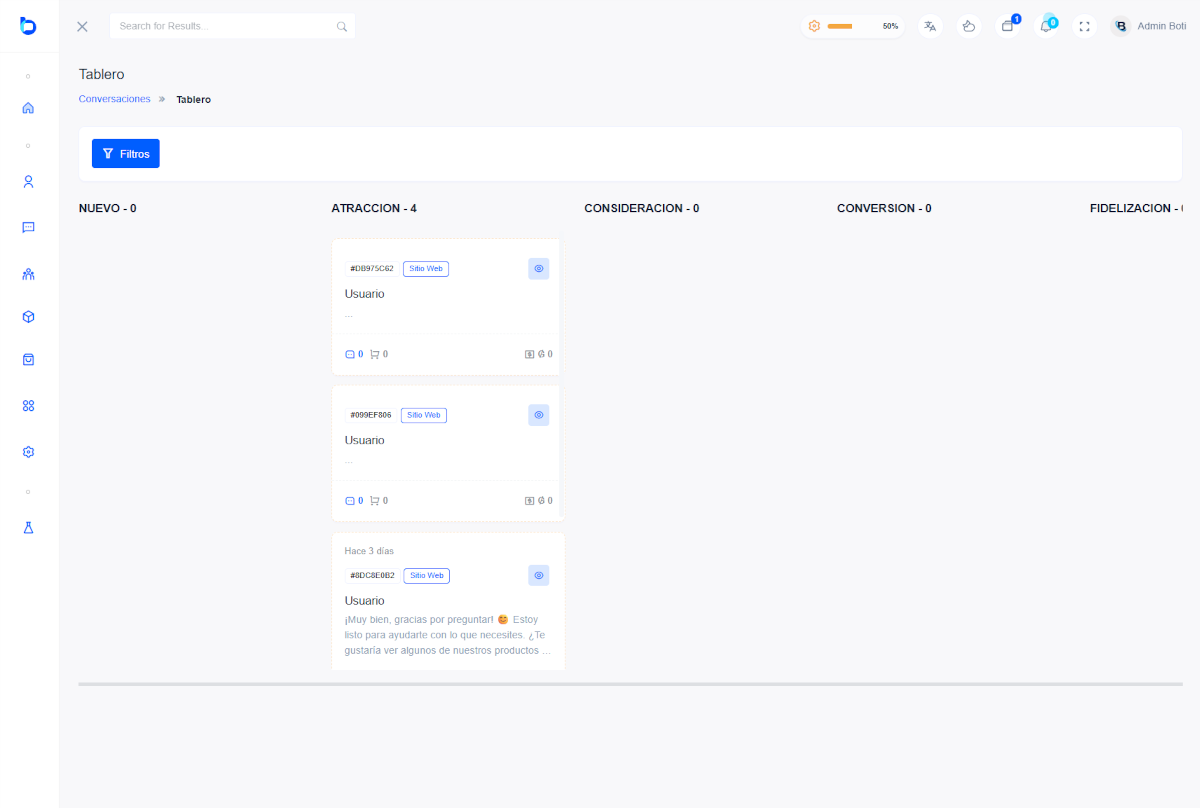Screen dimensions: 1200x808
Task: Open the chat conversations sidebar icon
Action: [x=28, y=227]
